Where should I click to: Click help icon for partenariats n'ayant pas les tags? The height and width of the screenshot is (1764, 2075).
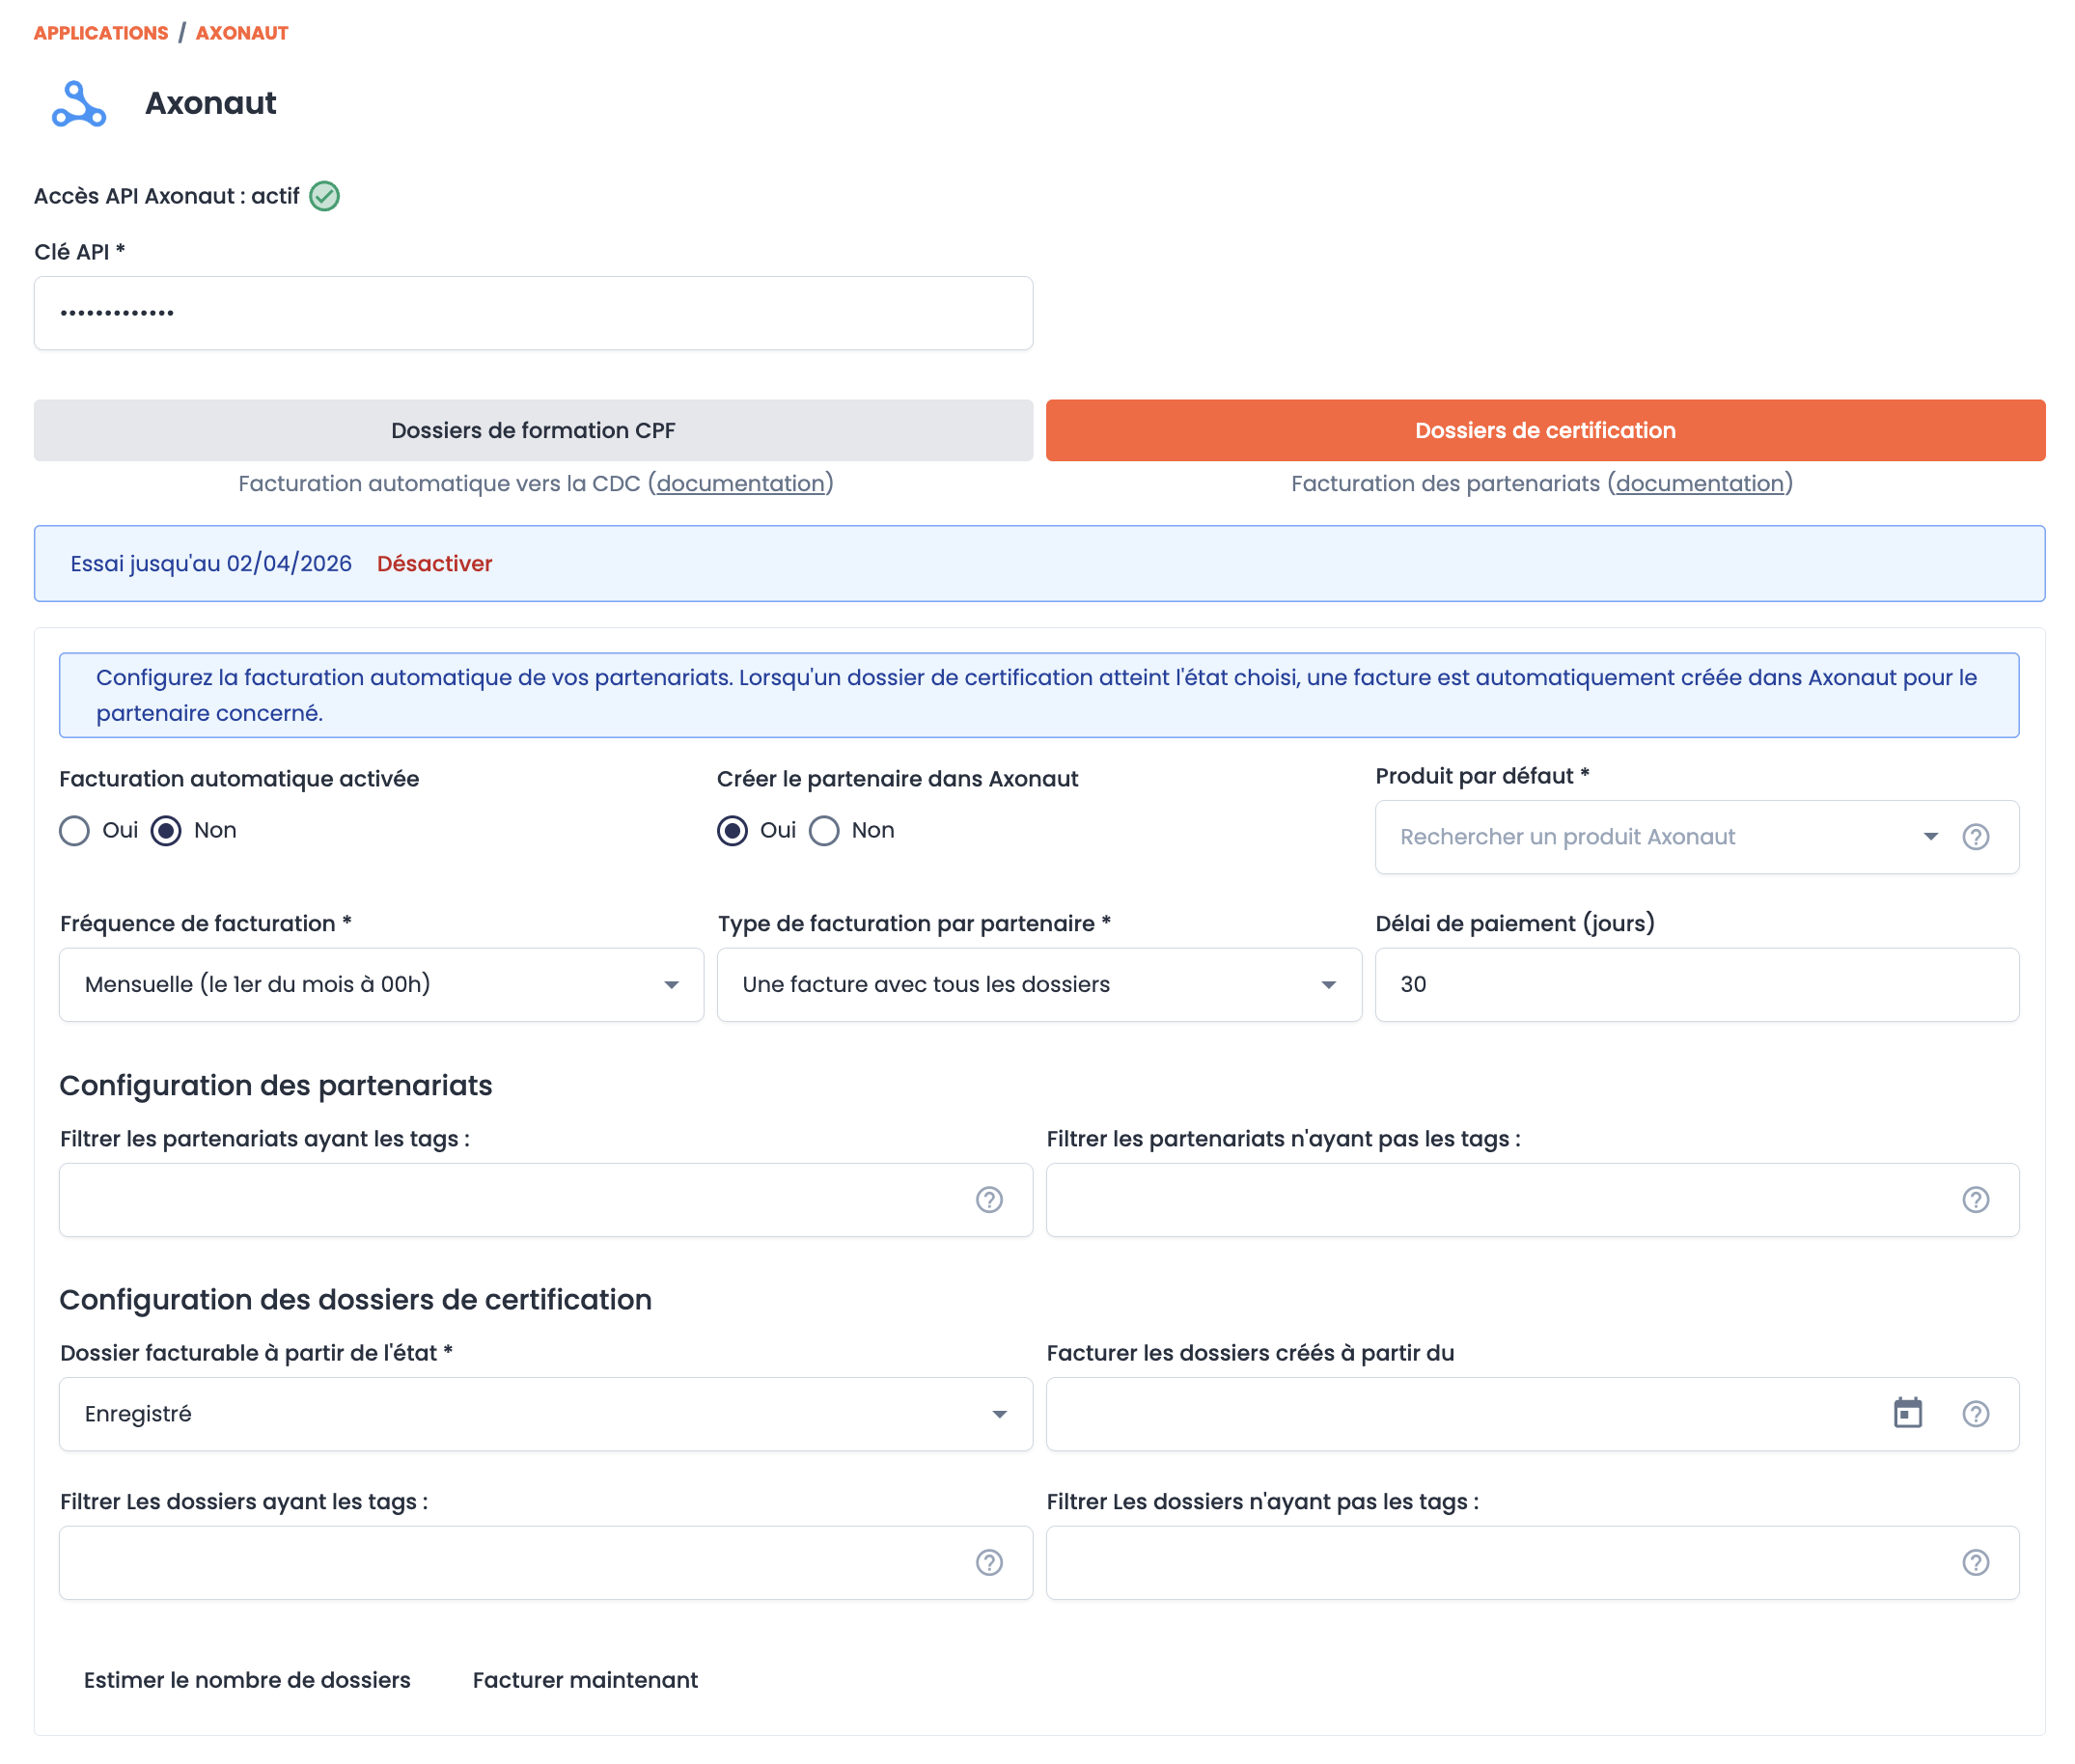(1974, 1199)
